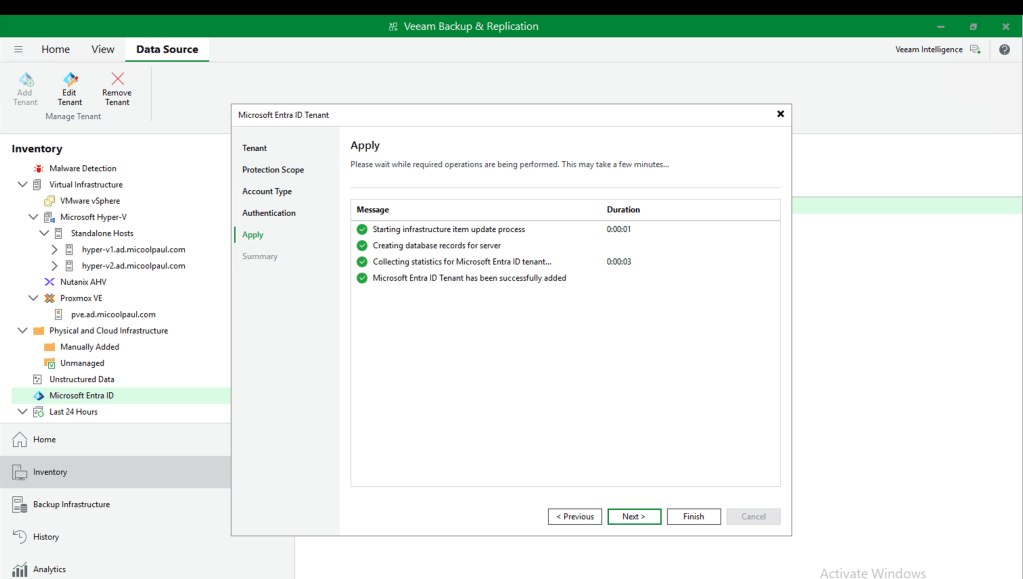
Task: Close the Microsoft Entra ID Tenant dialog
Action: tap(780, 114)
